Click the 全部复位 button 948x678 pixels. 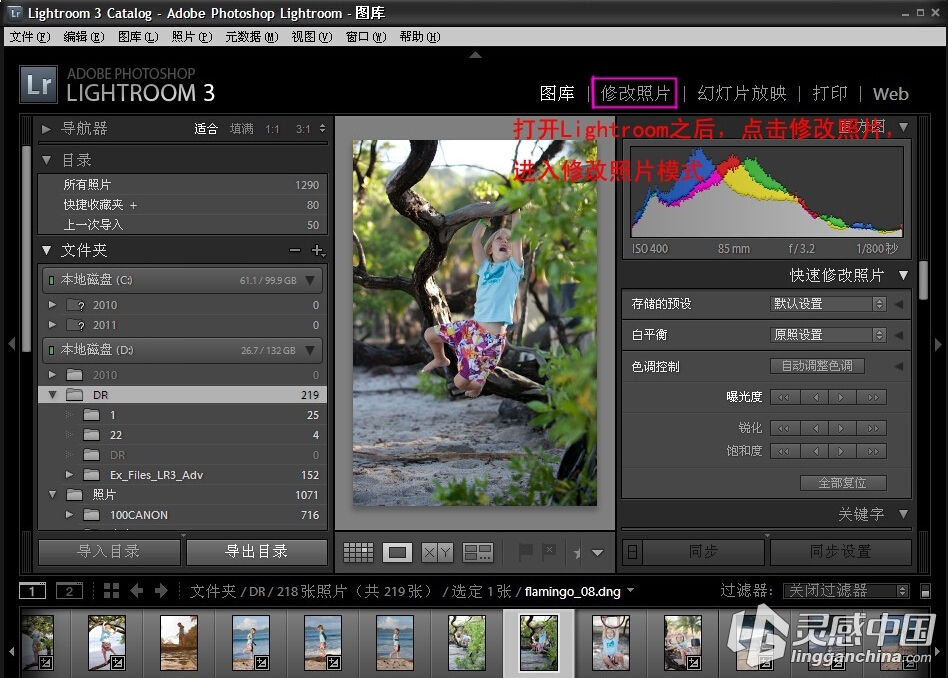point(843,483)
